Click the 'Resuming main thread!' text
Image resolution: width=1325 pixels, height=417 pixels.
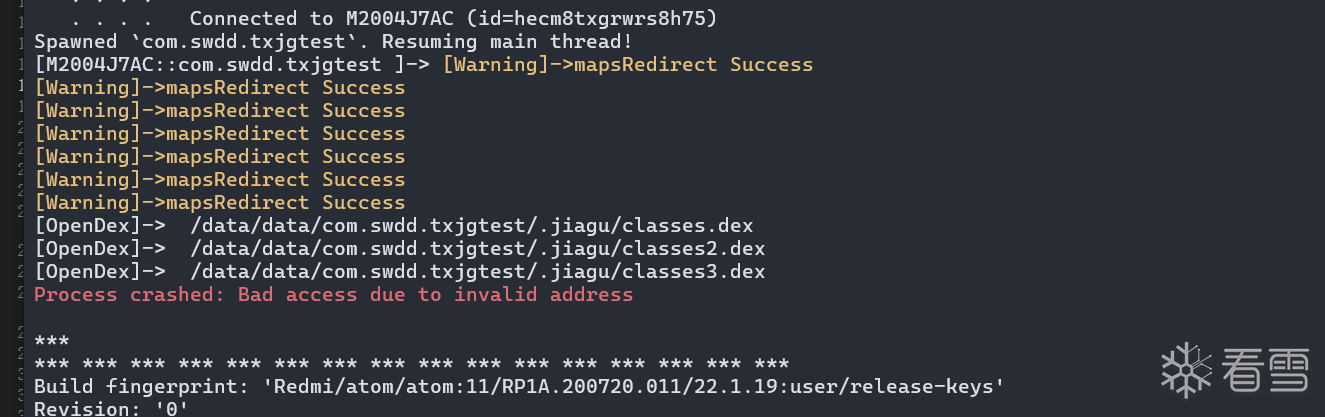(507, 42)
